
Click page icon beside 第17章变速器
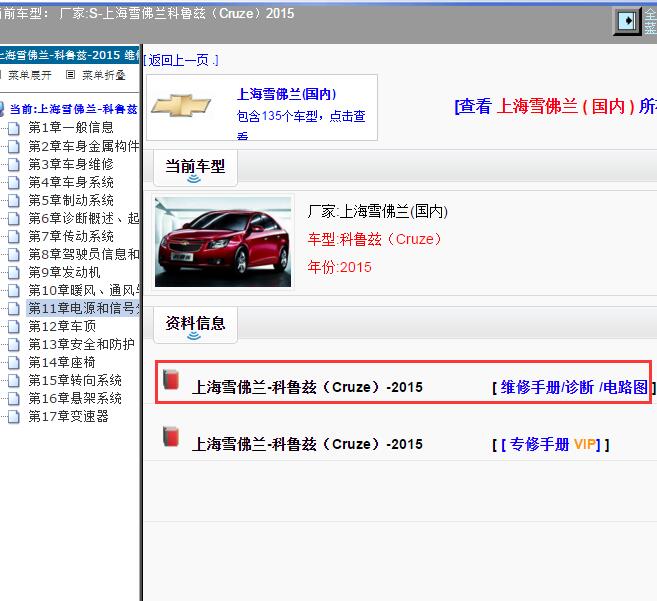(x=14, y=417)
